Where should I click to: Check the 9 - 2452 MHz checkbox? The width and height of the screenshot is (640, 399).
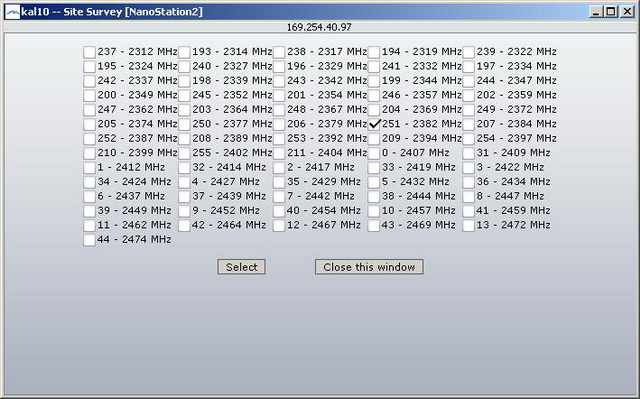pyautogui.click(x=184, y=211)
